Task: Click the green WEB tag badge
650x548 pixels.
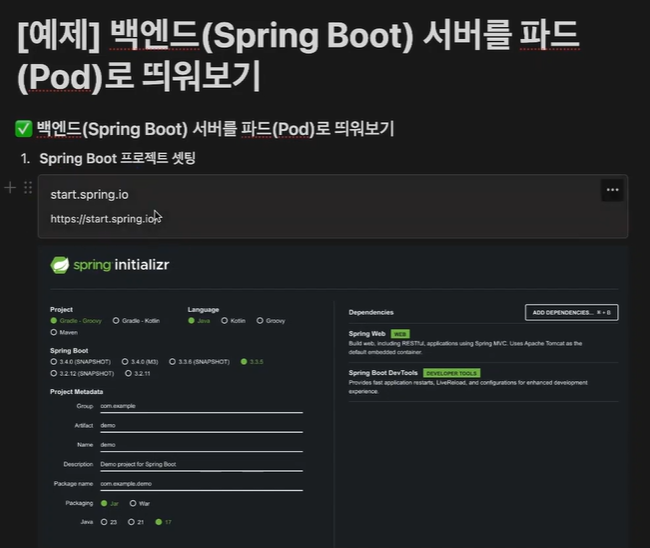Action: [x=400, y=334]
